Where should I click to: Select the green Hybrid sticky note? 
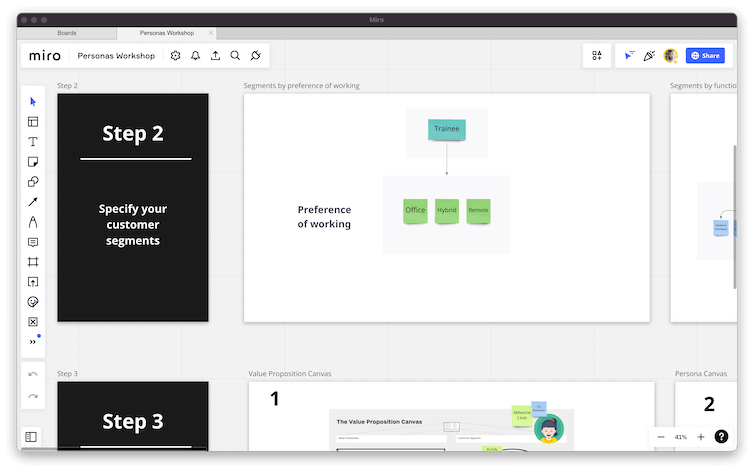(447, 210)
